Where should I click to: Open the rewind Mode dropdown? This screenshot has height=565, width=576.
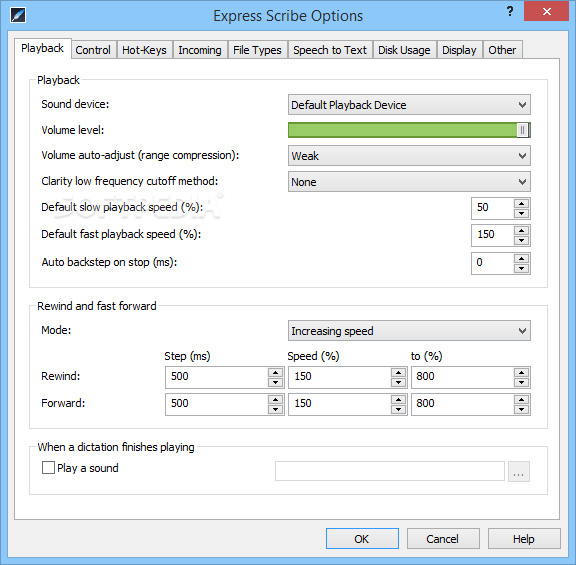[409, 331]
